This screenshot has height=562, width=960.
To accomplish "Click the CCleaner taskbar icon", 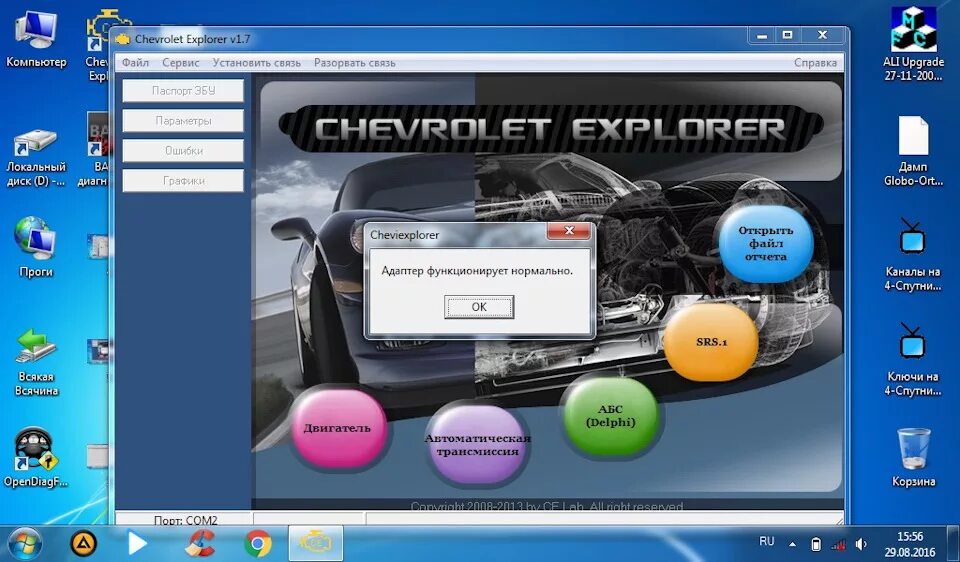I will coord(199,543).
